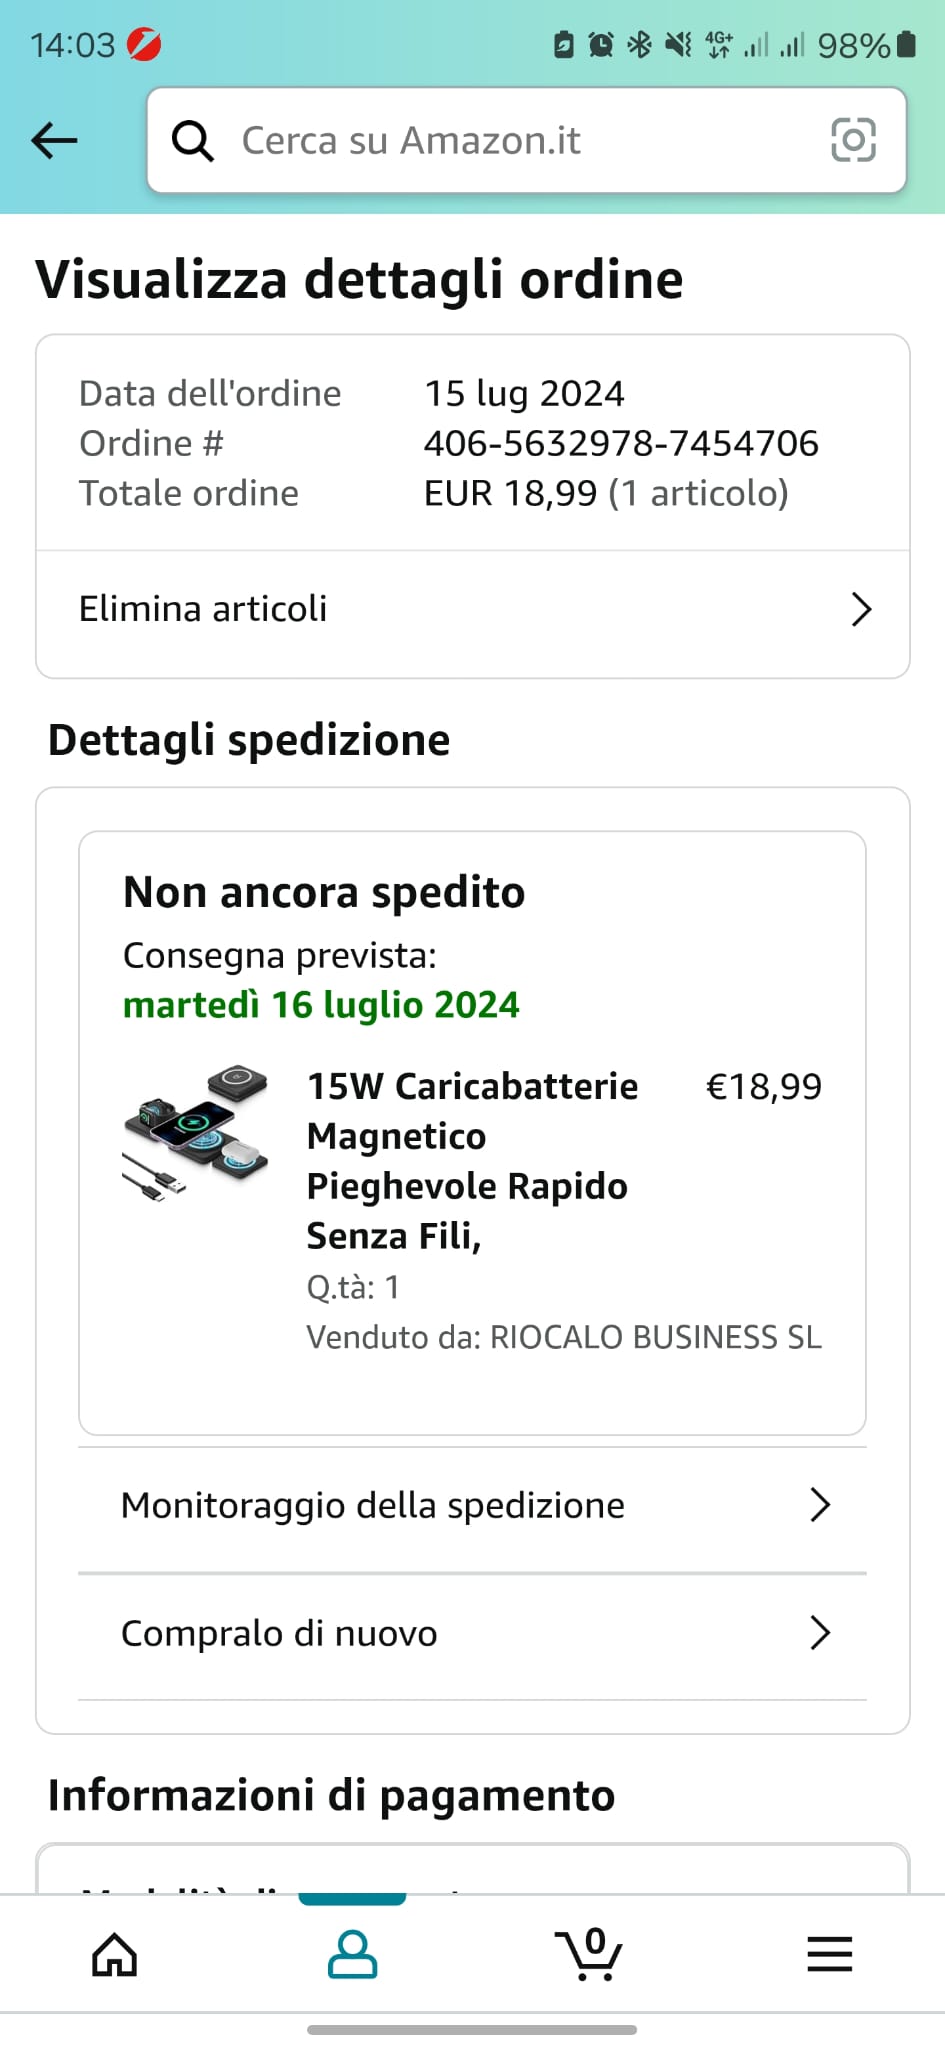Tap Elimina articoli row

pyautogui.click(x=204, y=609)
